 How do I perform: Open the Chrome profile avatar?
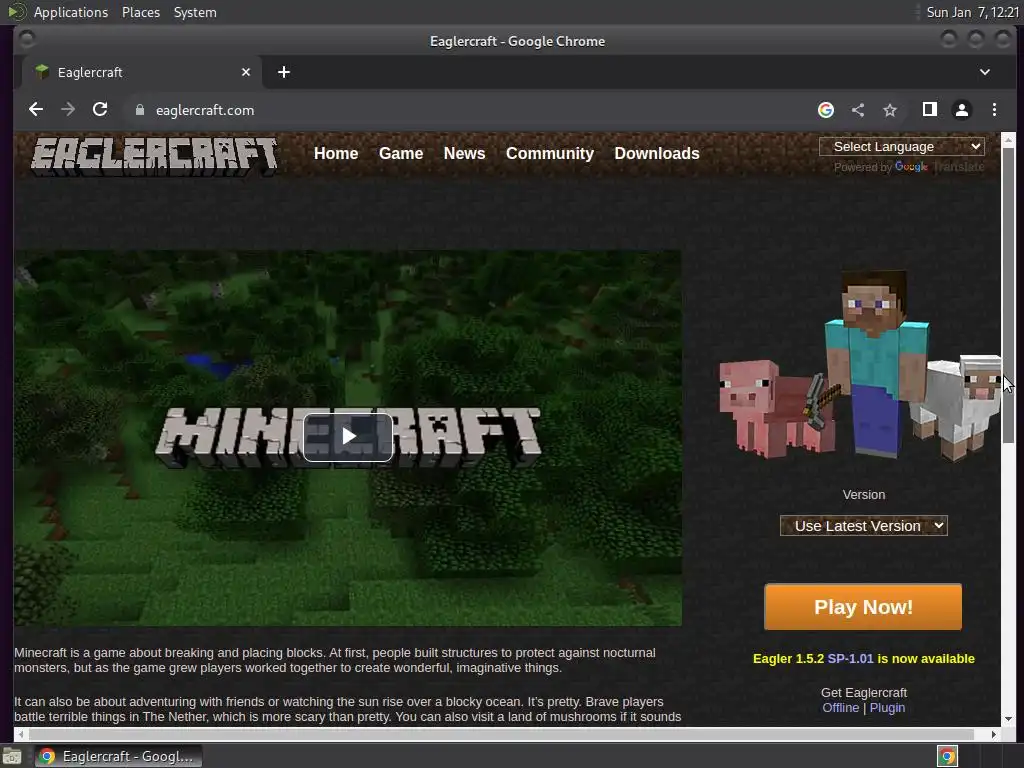pyautogui.click(x=961, y=110)
